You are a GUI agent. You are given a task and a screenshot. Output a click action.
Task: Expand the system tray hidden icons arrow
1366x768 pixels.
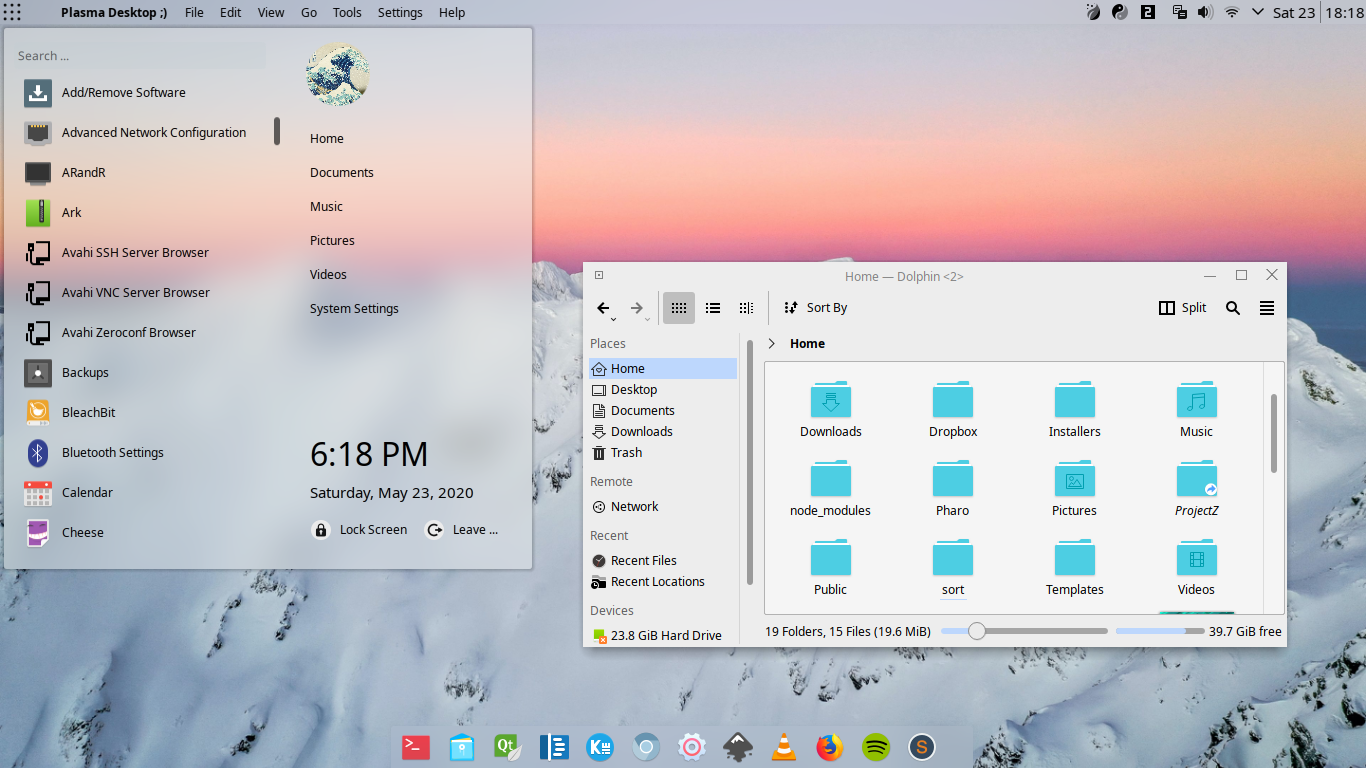[x=1258, y=12]
